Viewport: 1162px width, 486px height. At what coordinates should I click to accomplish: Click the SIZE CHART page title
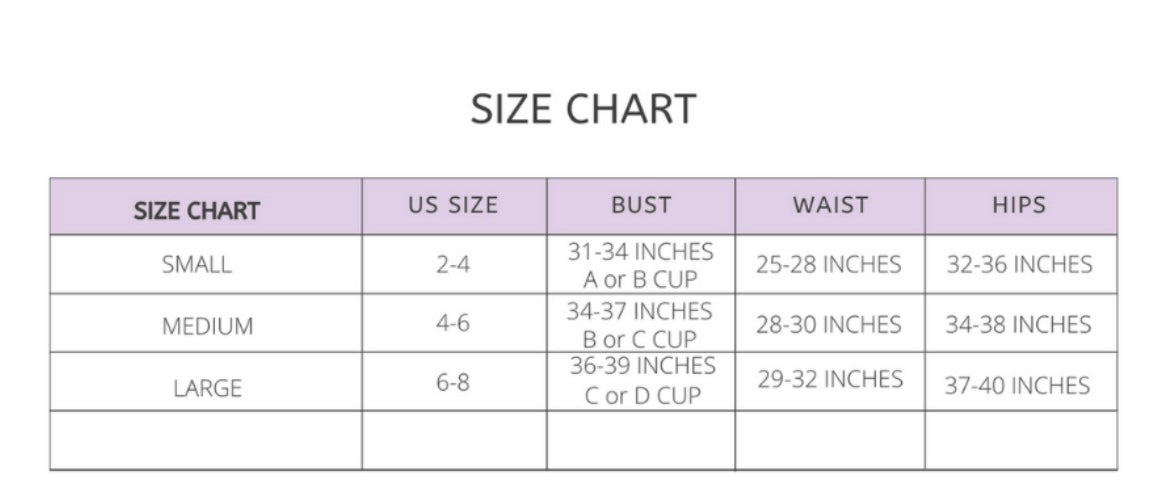pos(583,109)
